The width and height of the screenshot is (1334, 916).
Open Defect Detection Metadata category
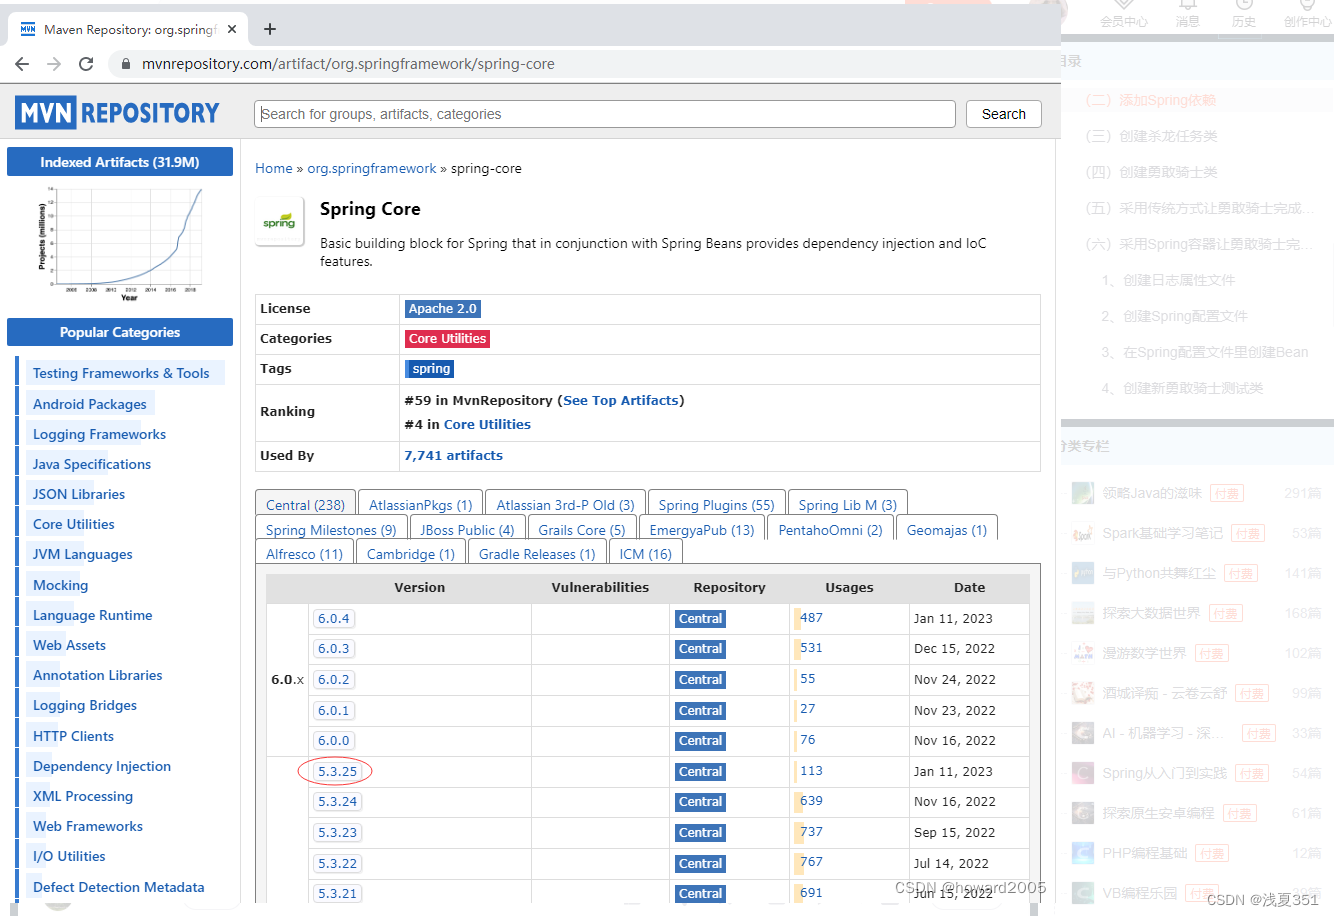(118, 887)
